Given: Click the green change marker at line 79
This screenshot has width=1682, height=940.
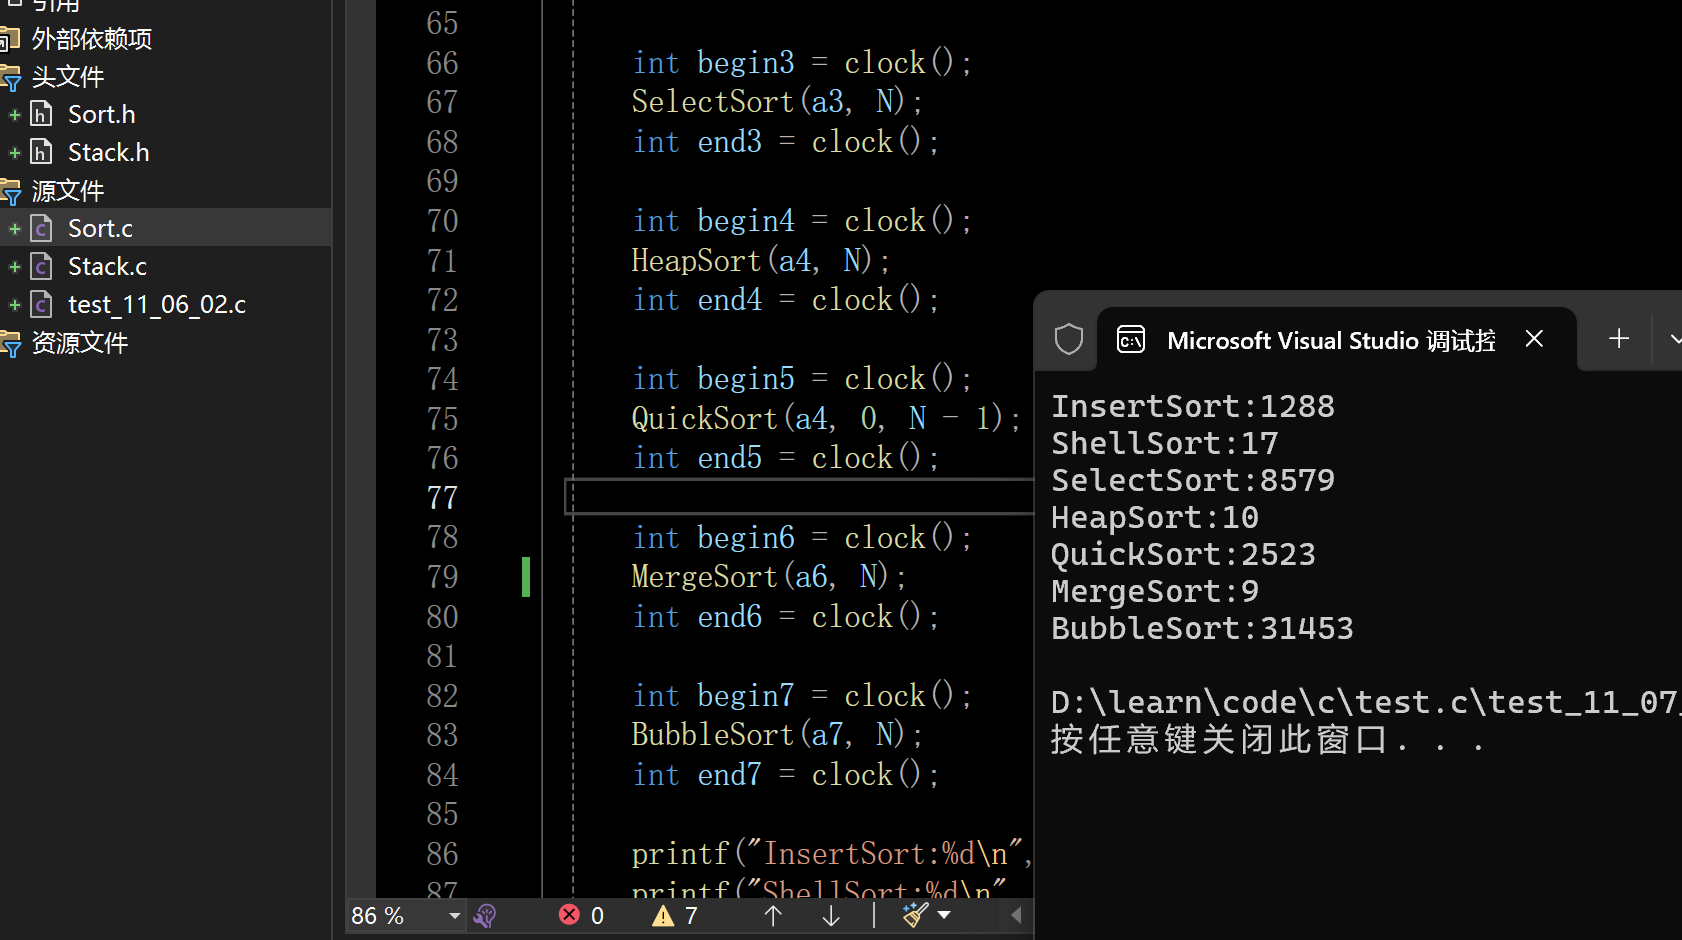Looking at the screenshot, I should tap(526, 577).
